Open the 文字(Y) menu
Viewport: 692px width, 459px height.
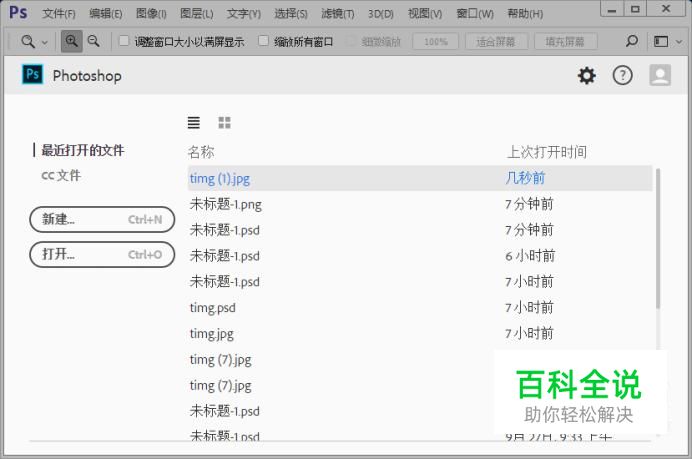[x=244, y=14]
